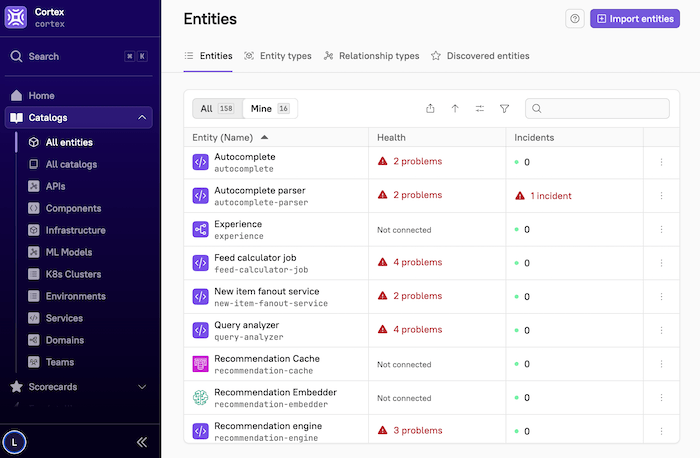View 4 problems for Feed calculator job
Viewport: 700px width, 458px height.
pos(410,262)
